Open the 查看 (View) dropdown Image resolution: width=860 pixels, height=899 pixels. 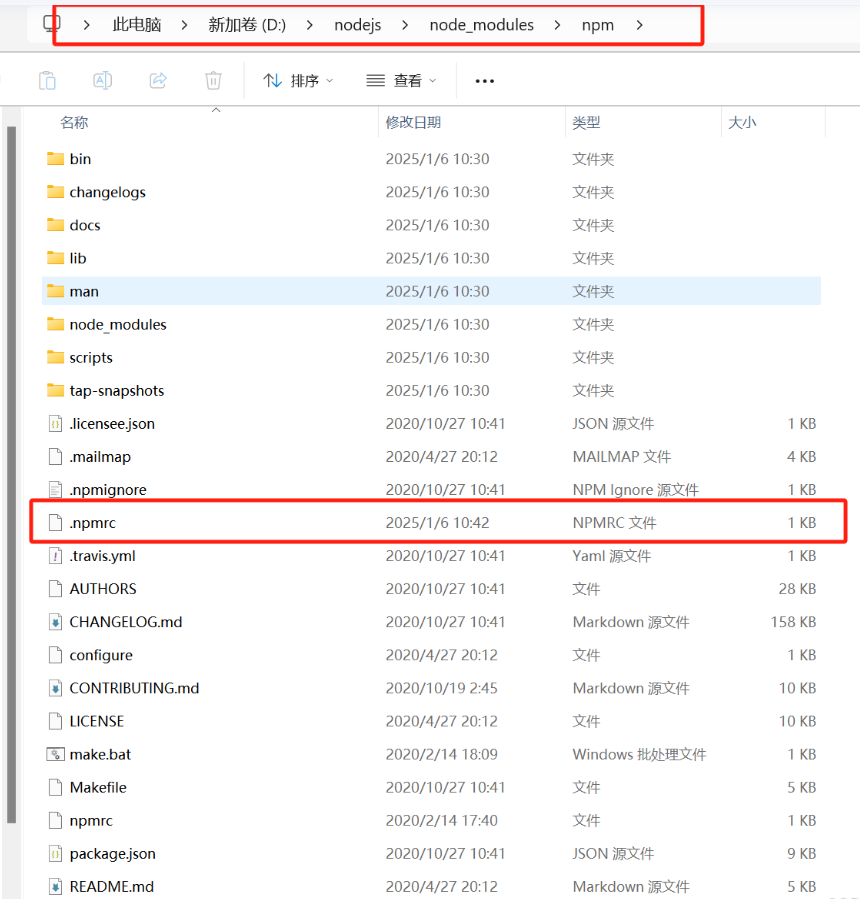[402, 81]
